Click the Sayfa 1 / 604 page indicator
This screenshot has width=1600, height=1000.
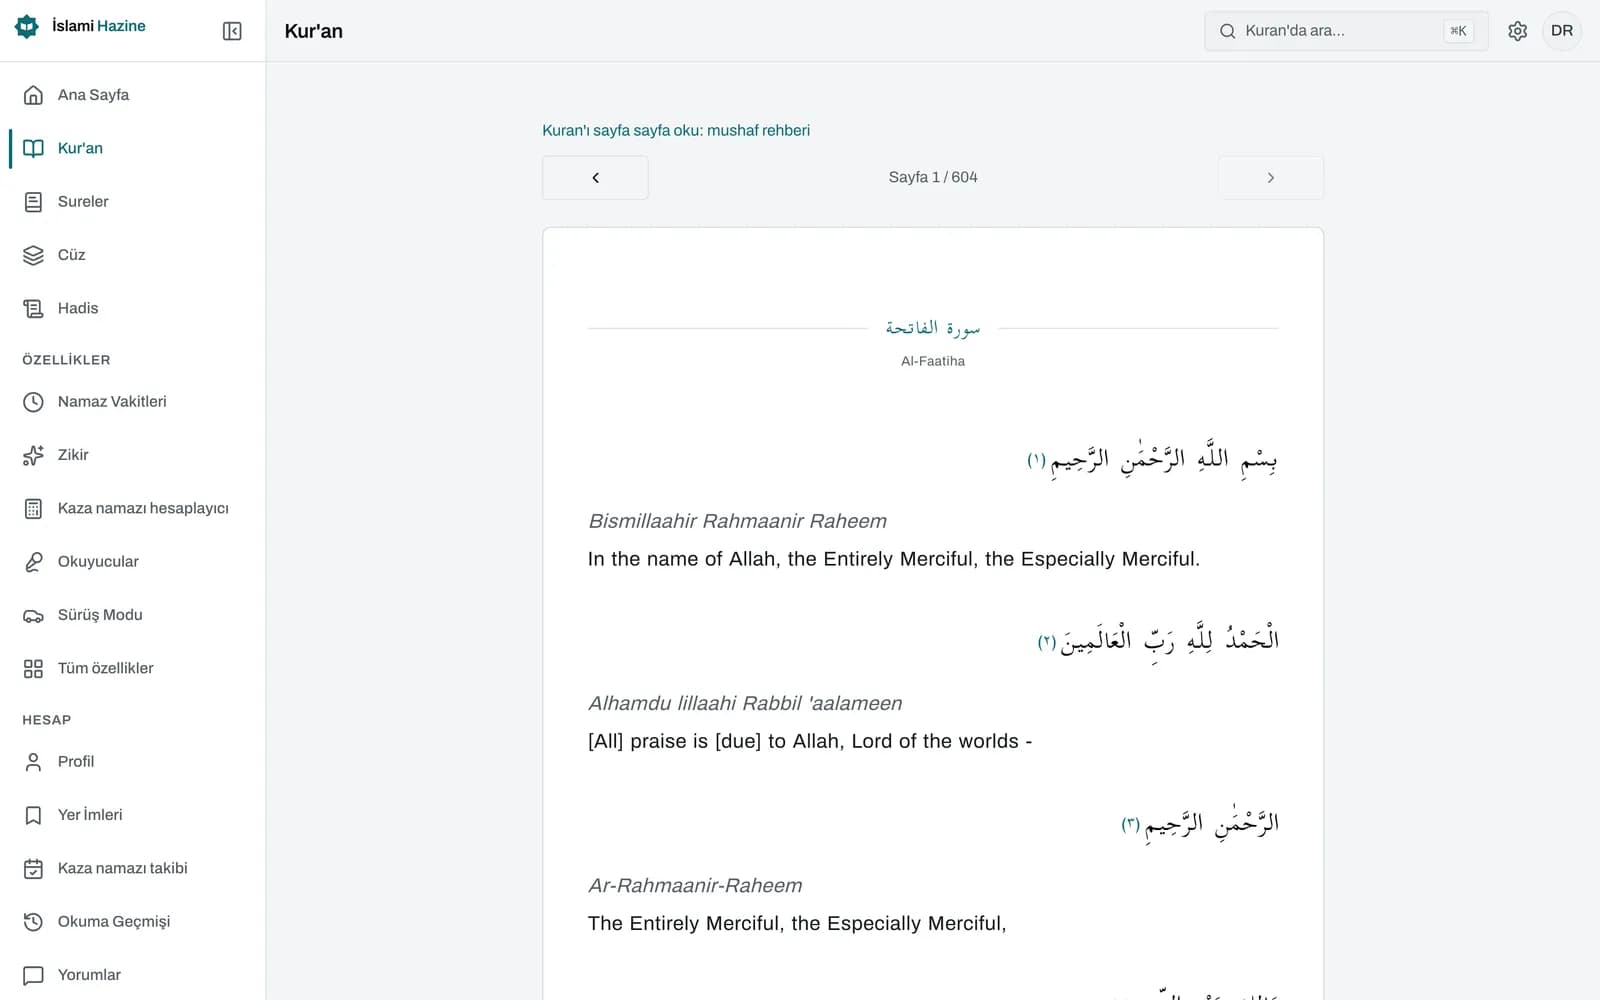[933, 177]
